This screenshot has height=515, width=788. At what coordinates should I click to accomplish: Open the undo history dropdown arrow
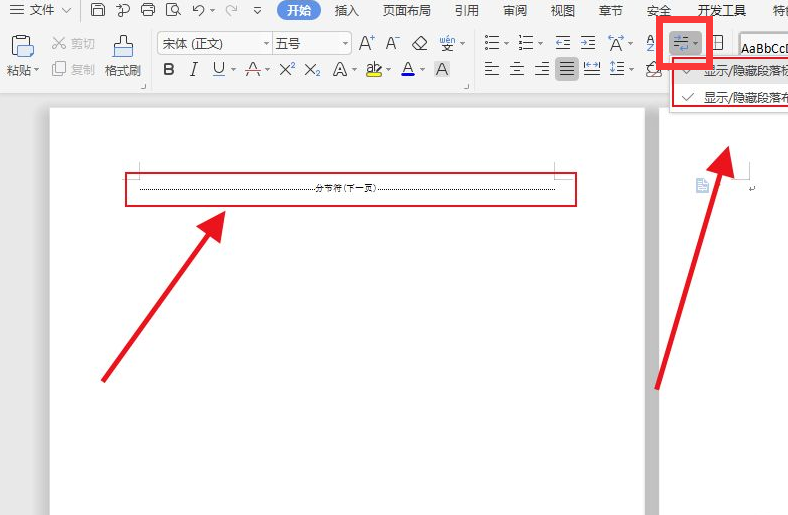(213, 10)
